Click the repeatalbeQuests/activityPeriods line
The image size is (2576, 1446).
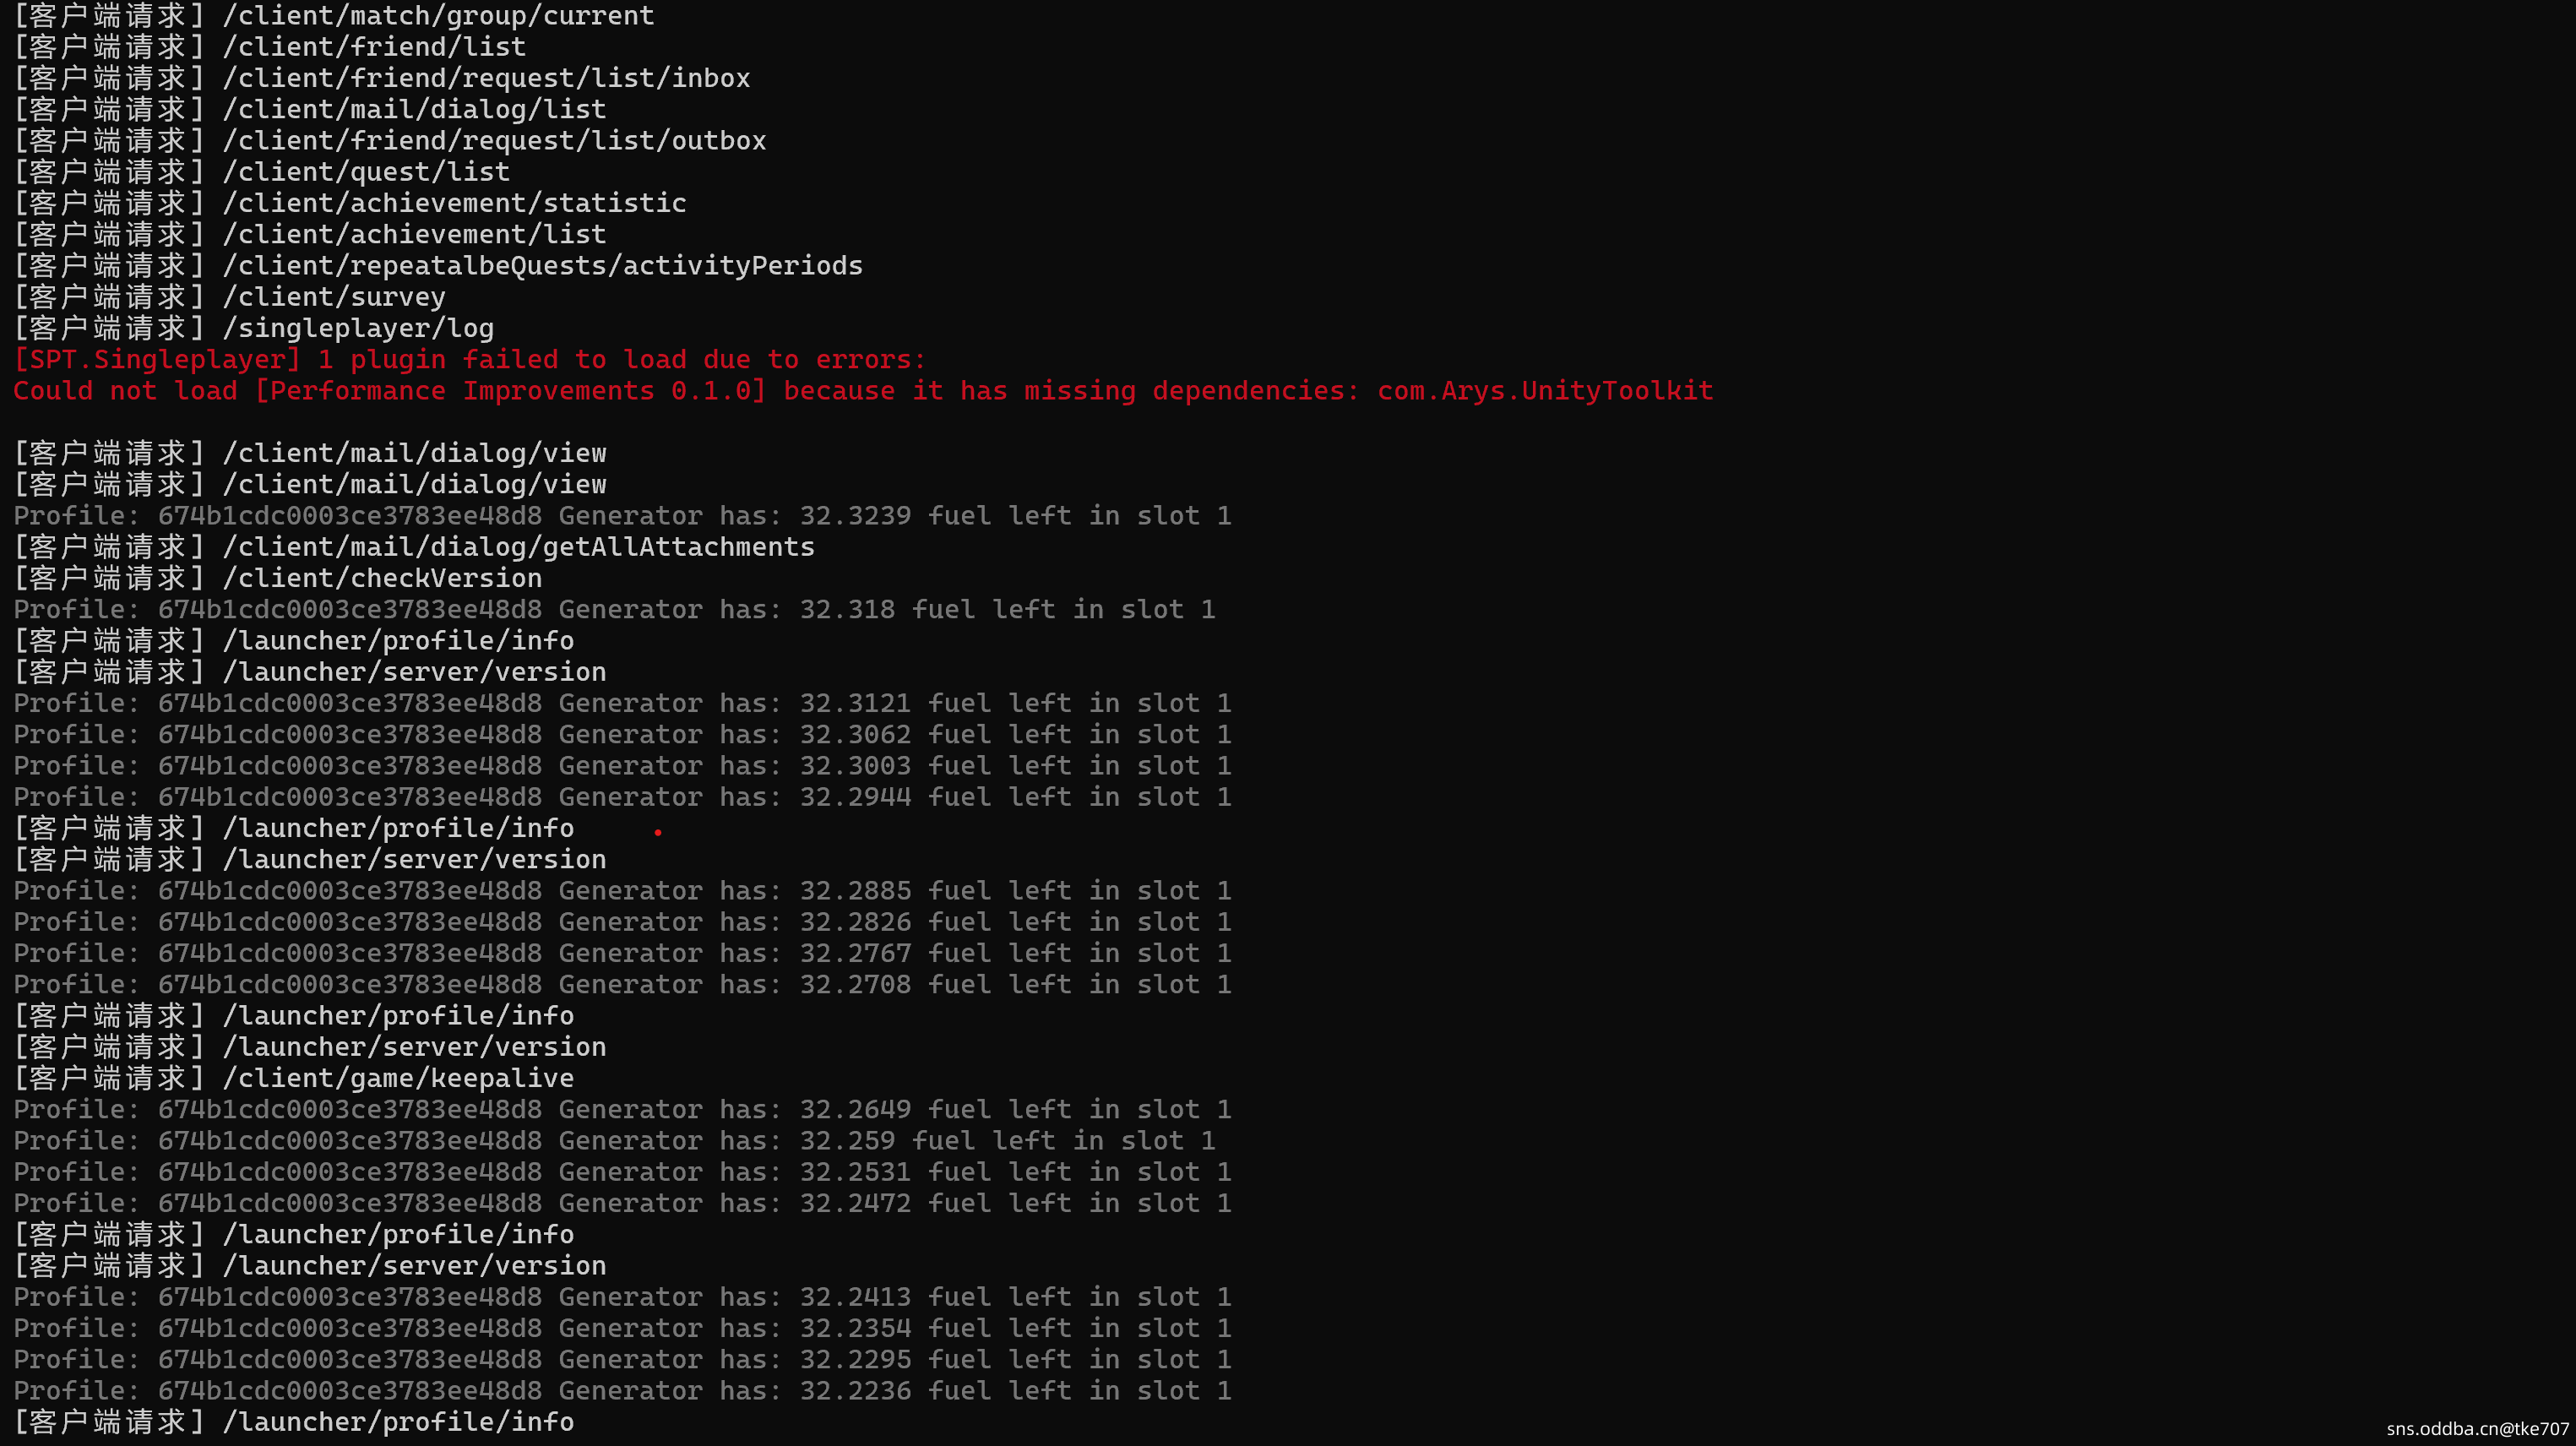pos(541,266)
